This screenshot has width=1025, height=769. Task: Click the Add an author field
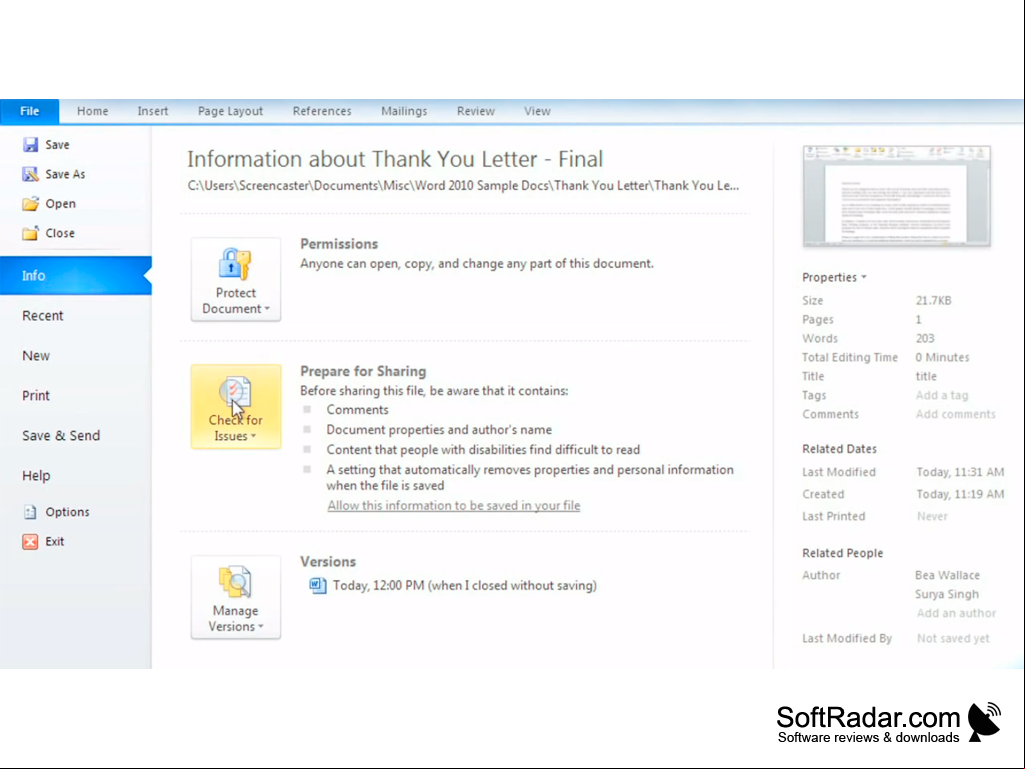click(956, 613)
